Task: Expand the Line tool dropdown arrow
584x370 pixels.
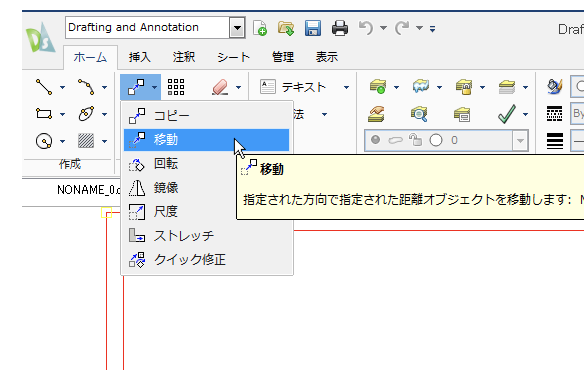Action: 62,88
